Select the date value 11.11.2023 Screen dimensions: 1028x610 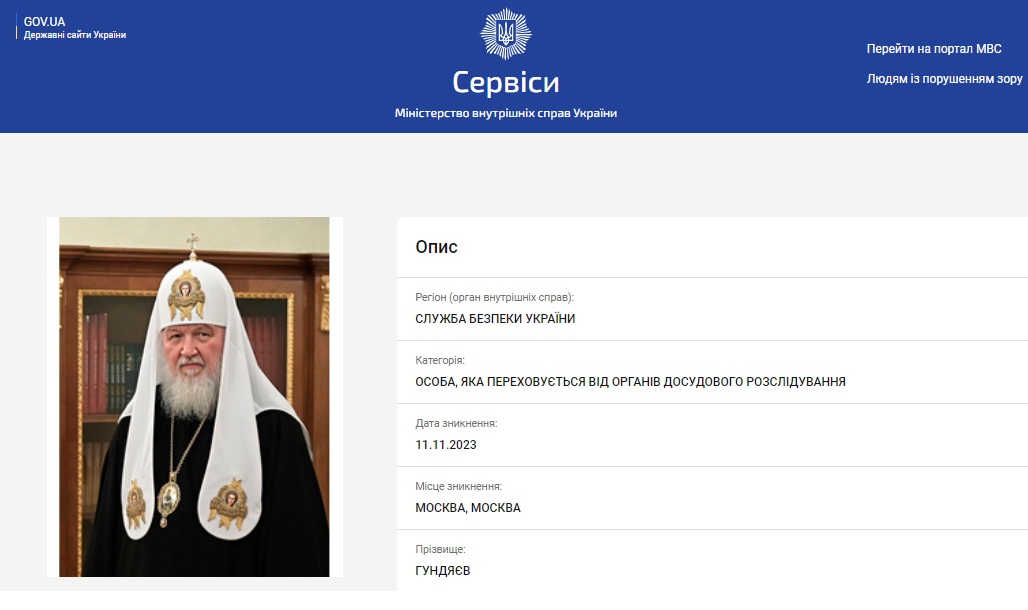(446, 445)
